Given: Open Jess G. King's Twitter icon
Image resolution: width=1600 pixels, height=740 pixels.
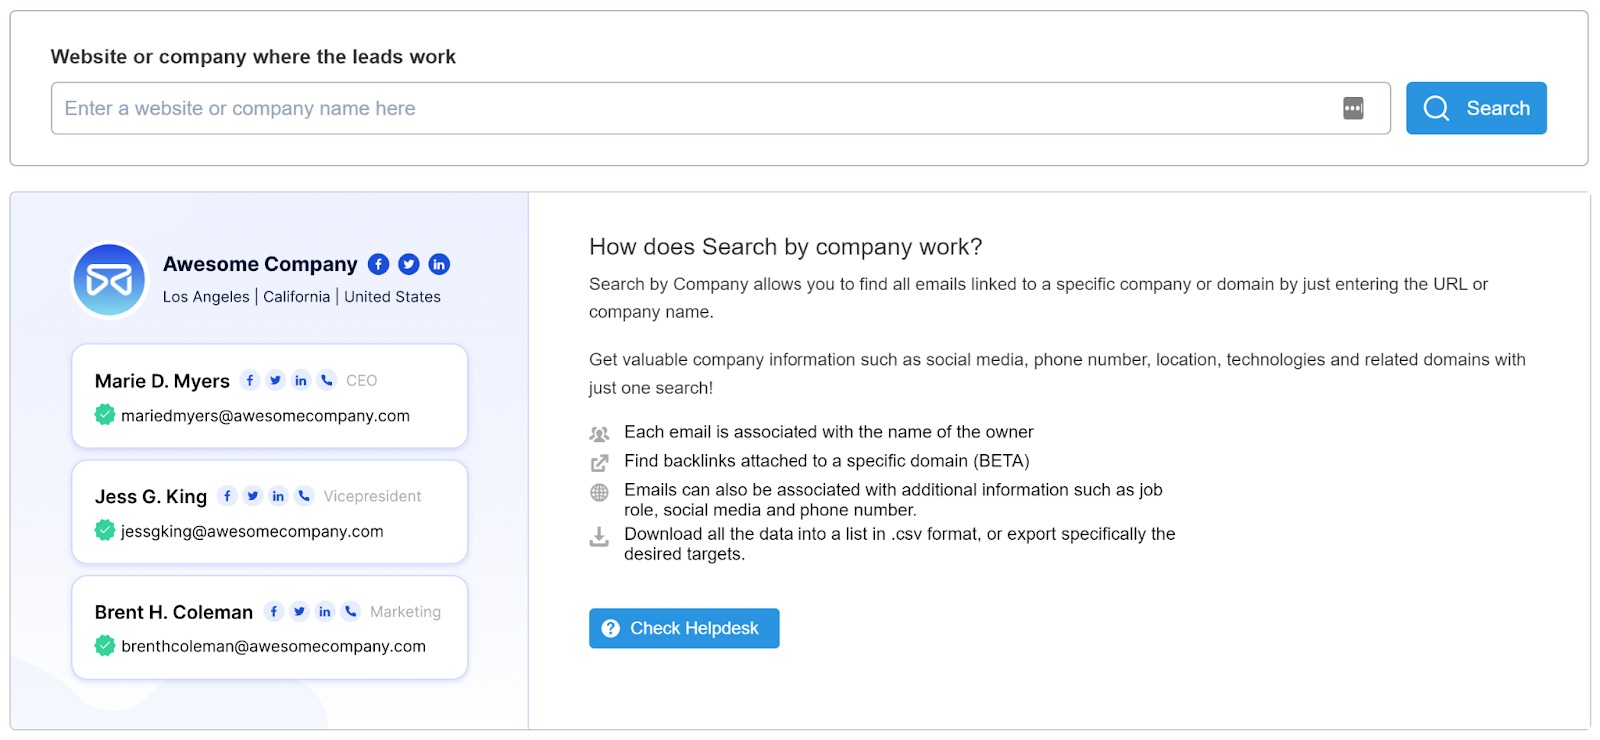Looking at the screenshot, I should 253,496.
